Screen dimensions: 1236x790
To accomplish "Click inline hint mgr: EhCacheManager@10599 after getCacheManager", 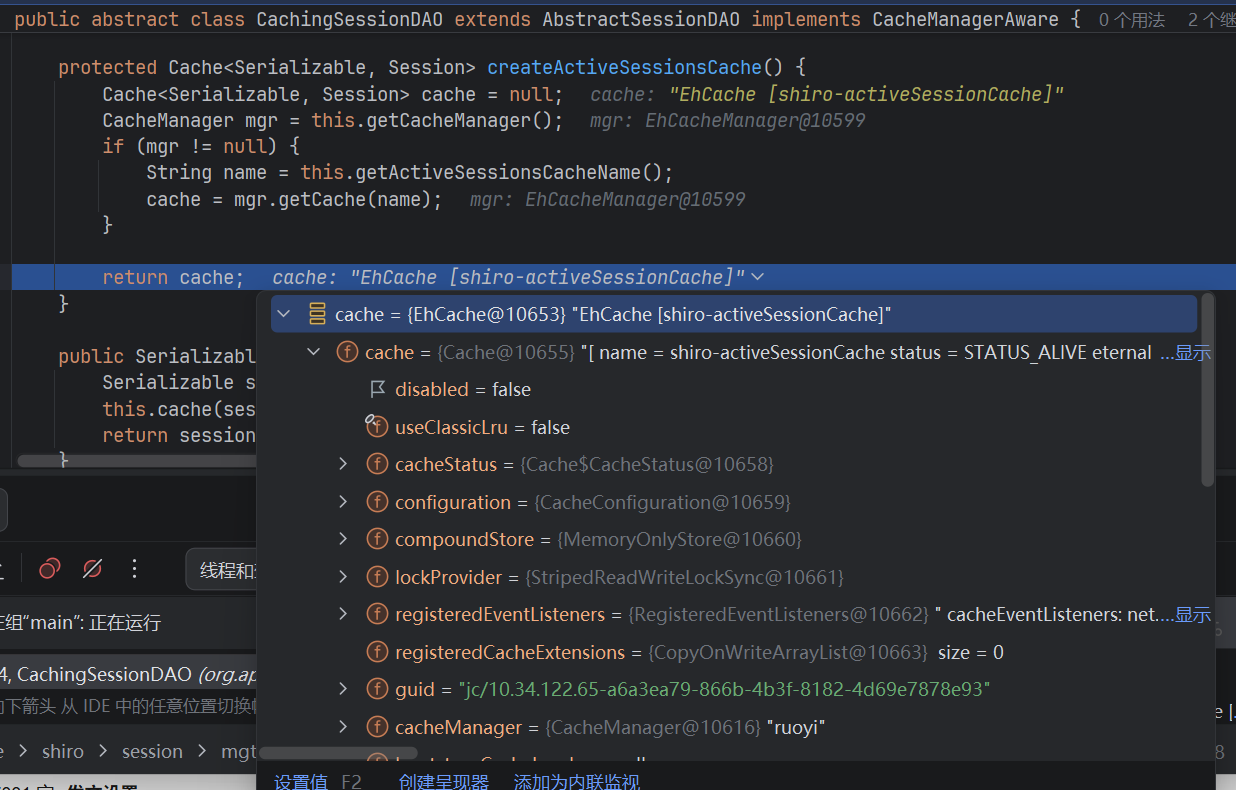I will [727, 120].
